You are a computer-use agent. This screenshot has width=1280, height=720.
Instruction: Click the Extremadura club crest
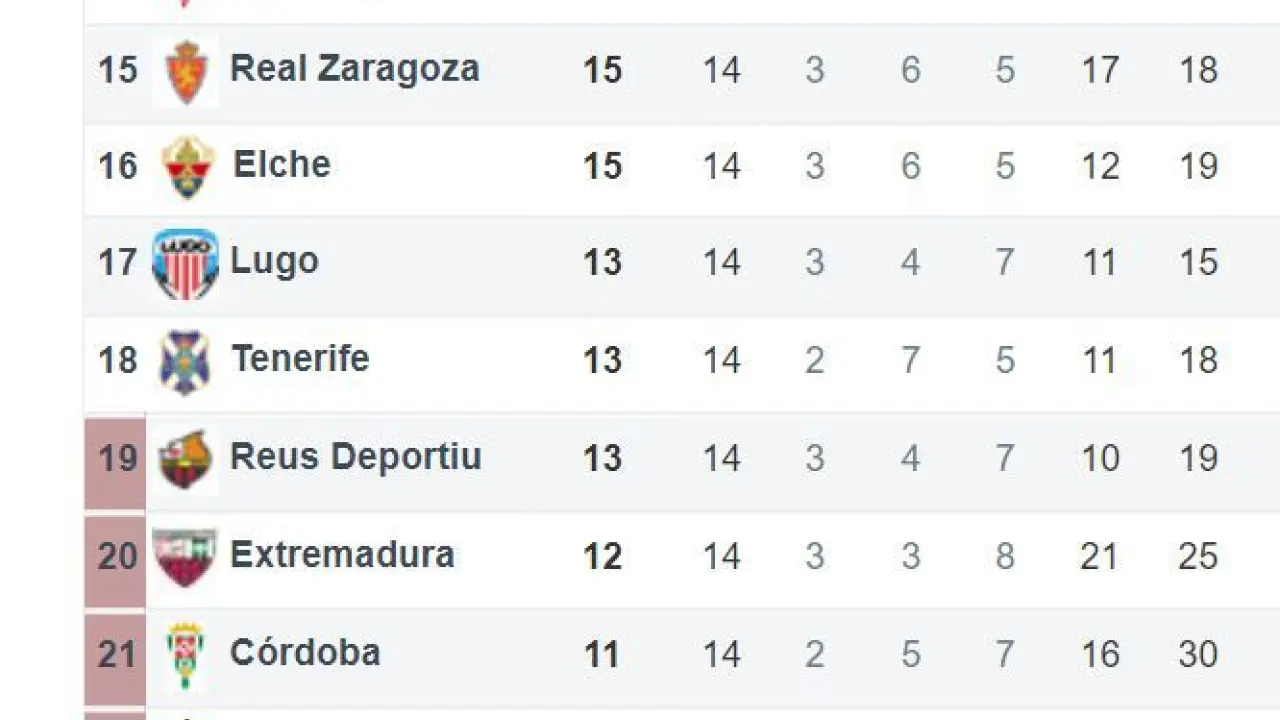(x=185, y=556)
